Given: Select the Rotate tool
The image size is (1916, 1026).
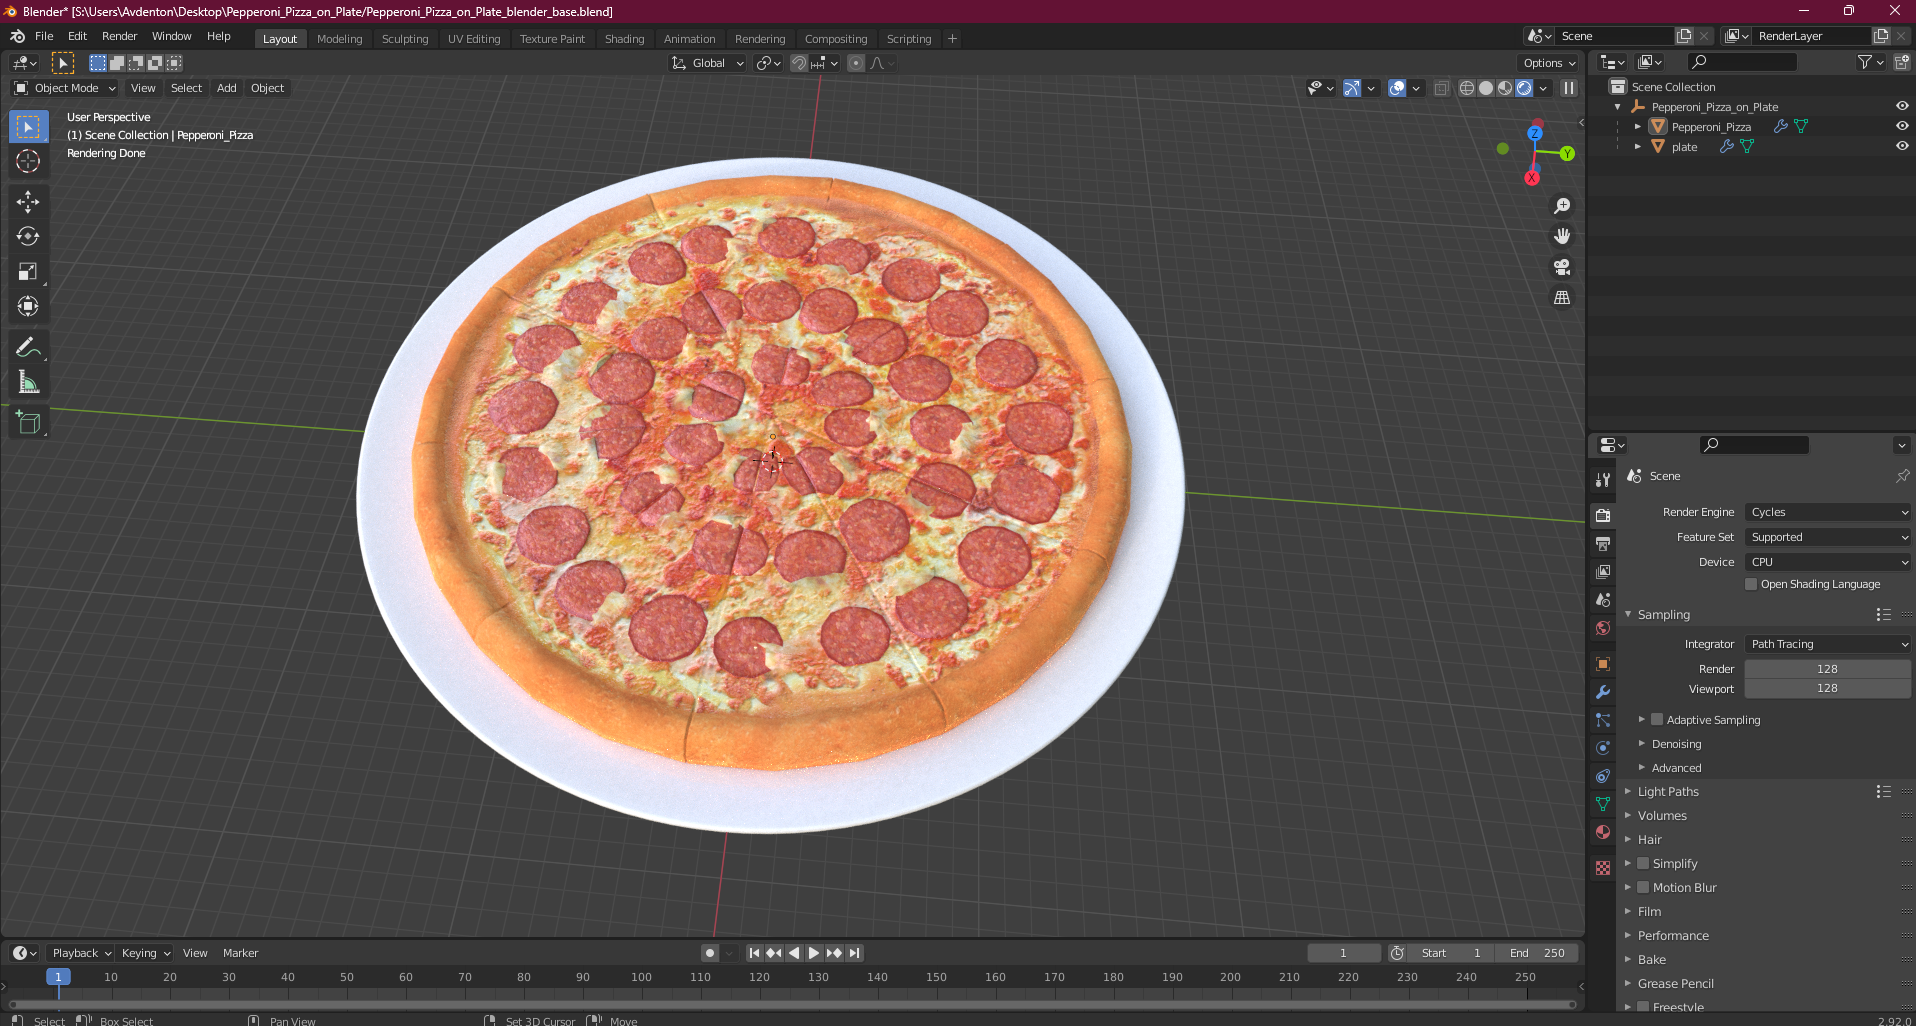Looking at the screenshot, I should click(28, 236).
